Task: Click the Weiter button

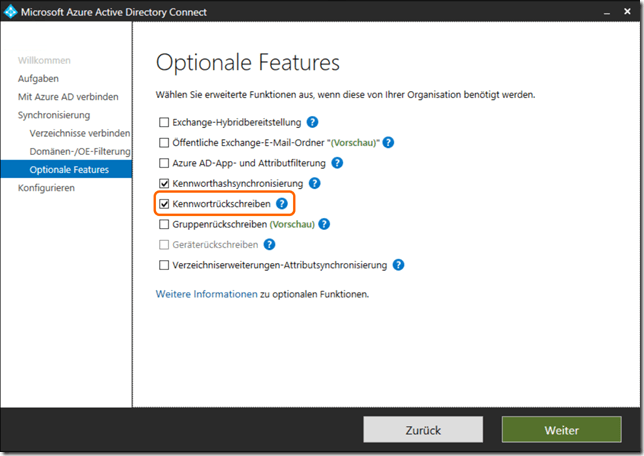Action: point(561,430)
